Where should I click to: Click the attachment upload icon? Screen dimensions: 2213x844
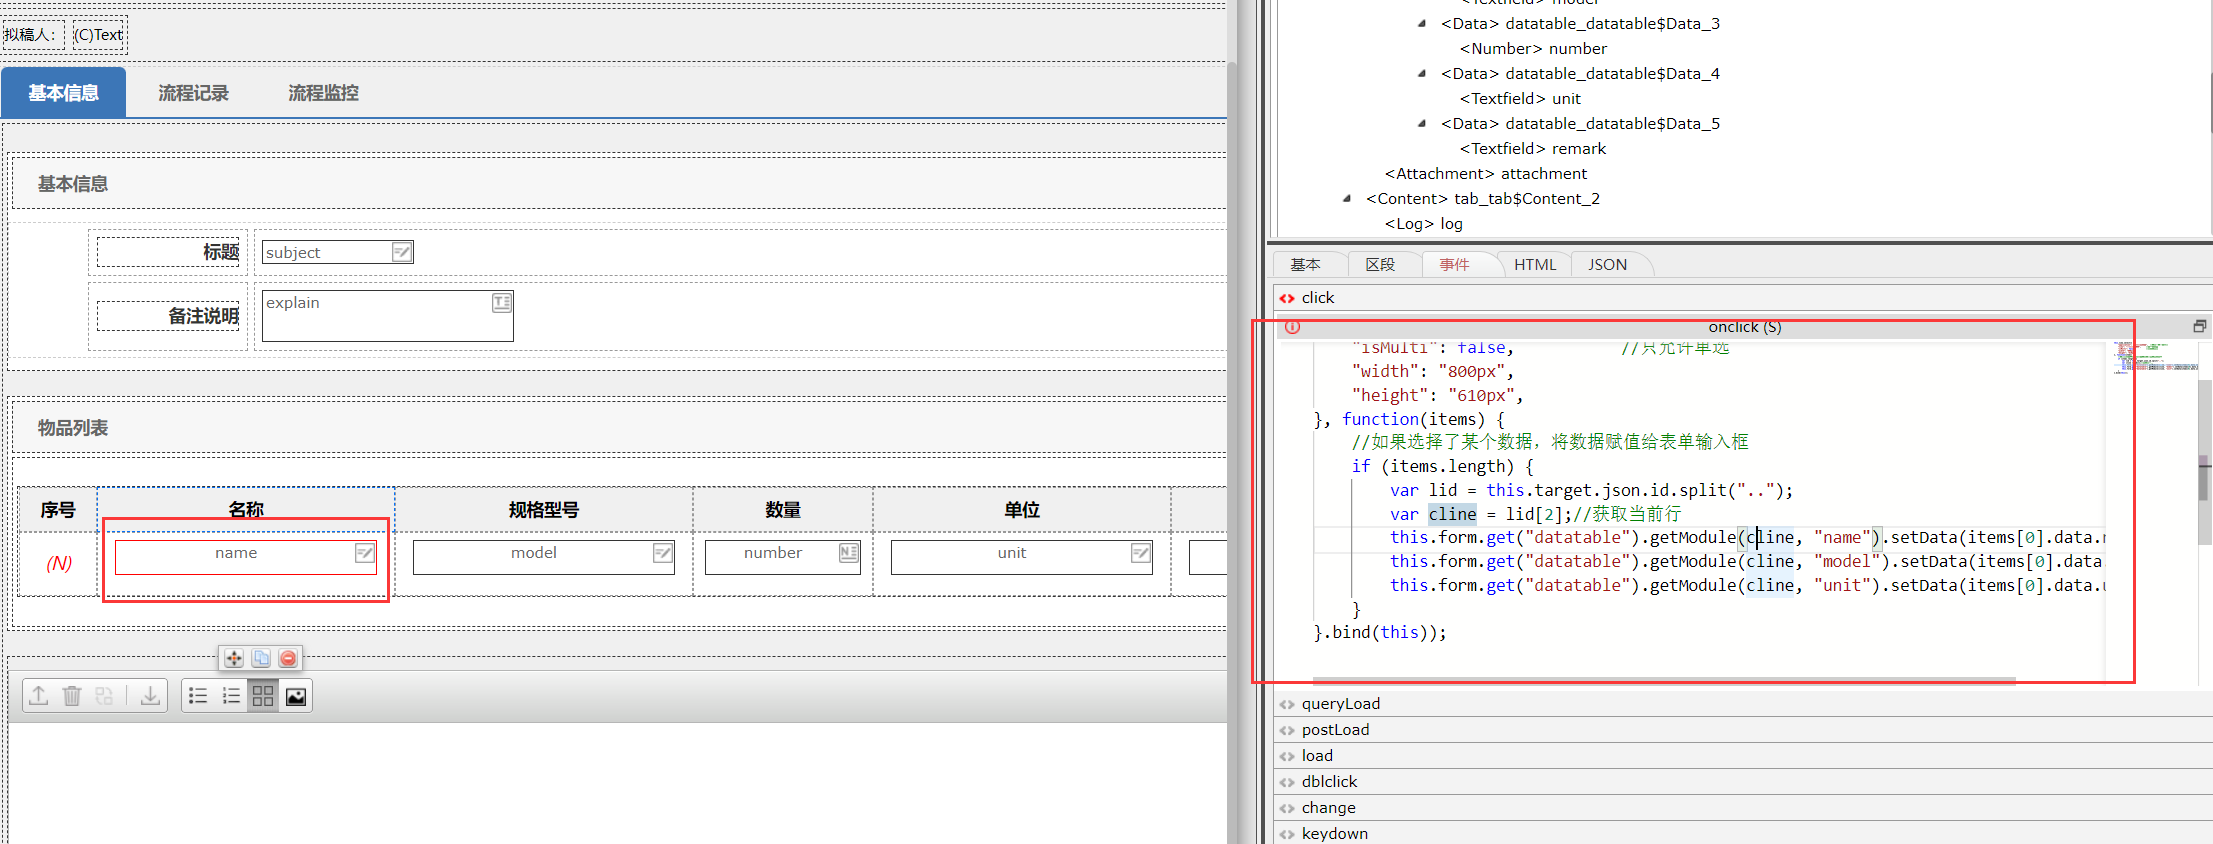click(39, 696)
